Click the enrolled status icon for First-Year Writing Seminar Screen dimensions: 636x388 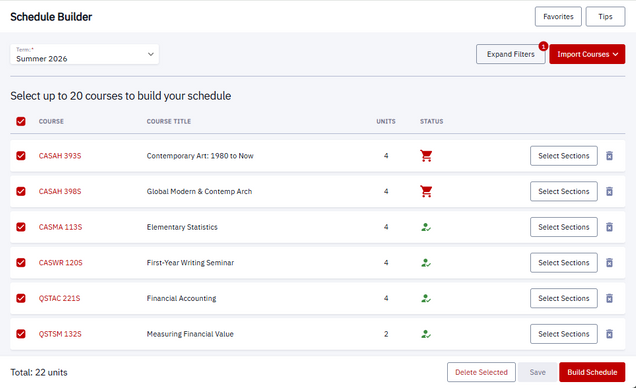pos(425,263)
